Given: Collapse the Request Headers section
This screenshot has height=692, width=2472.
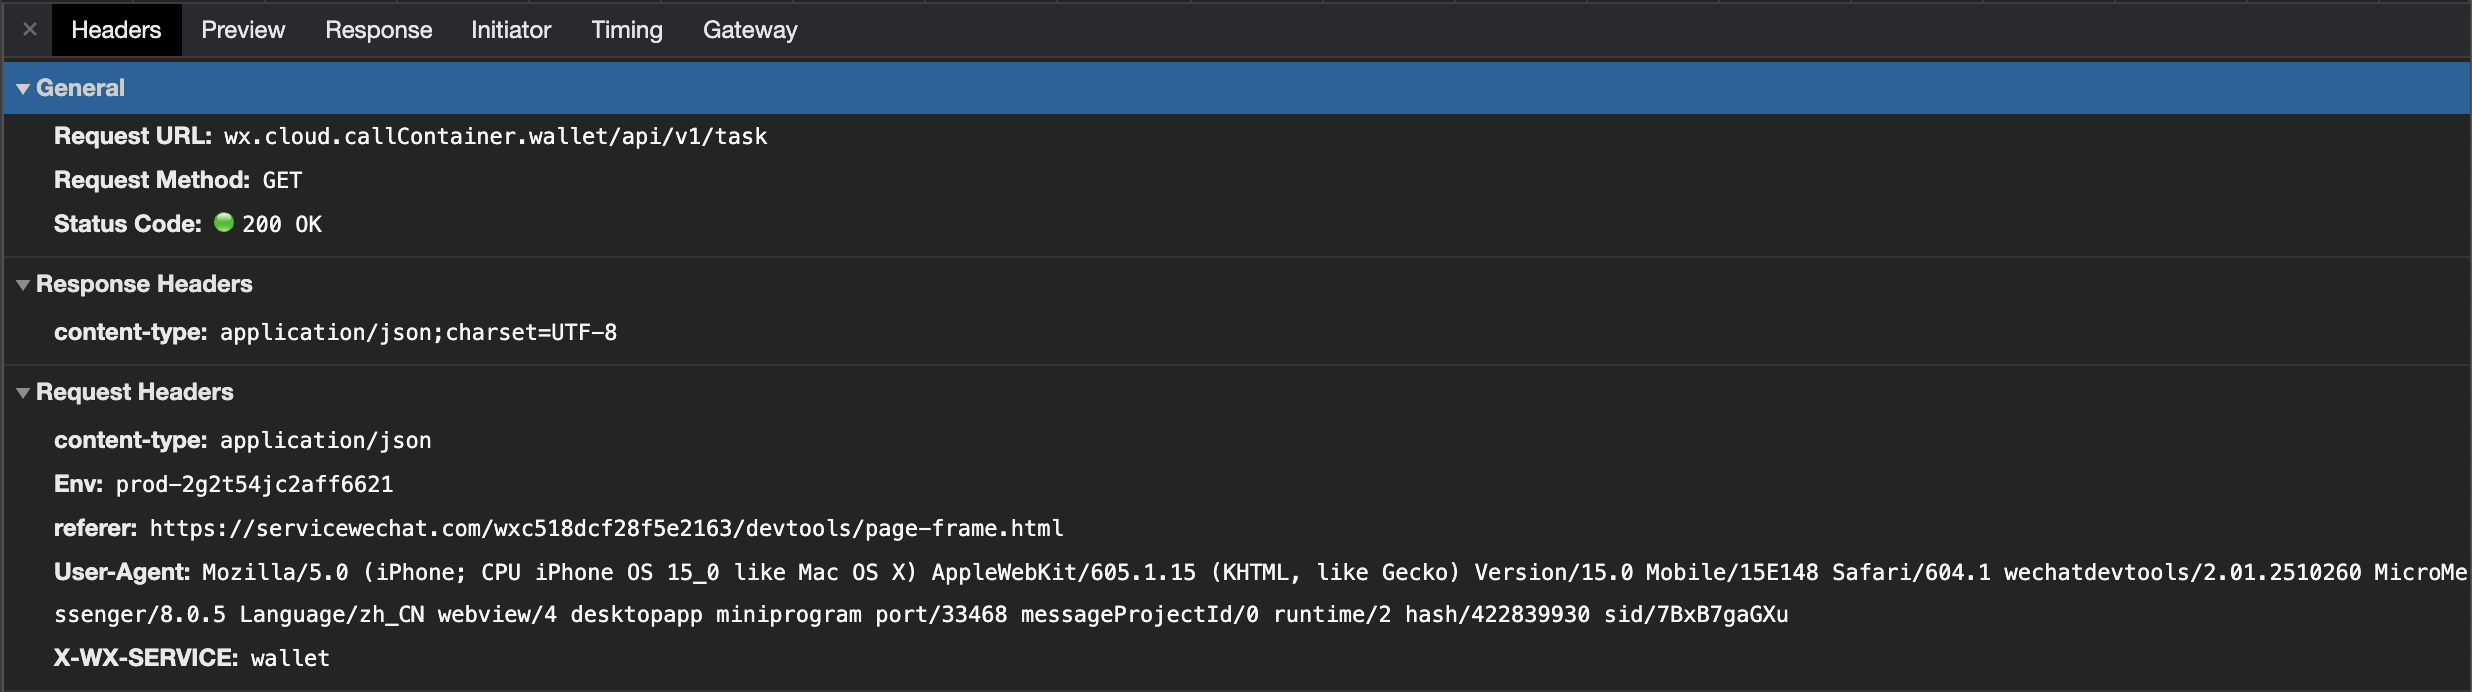Looking at the screenshot, I should click(x=23, y=393).
